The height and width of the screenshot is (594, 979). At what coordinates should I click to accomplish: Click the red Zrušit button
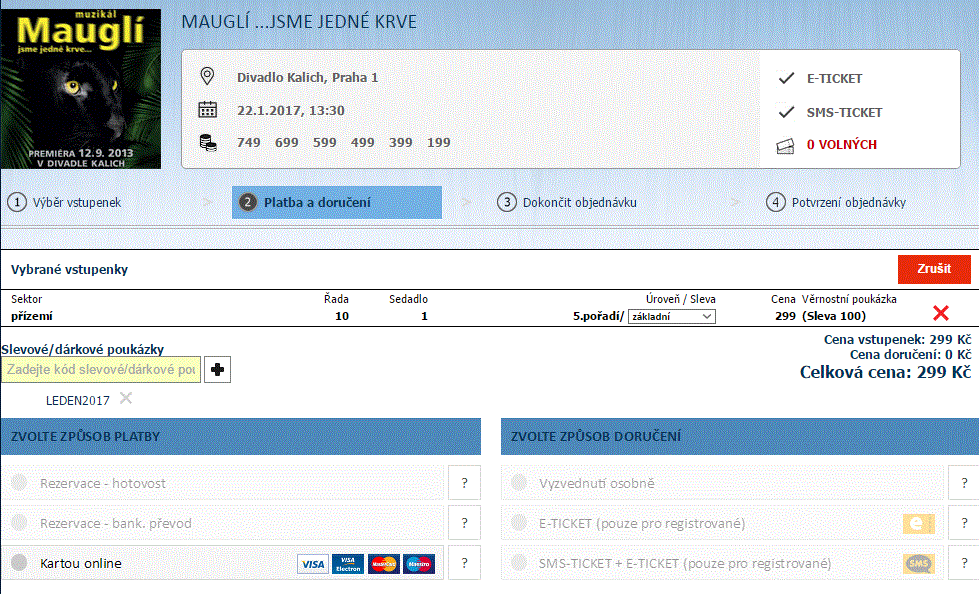(934, 269)
